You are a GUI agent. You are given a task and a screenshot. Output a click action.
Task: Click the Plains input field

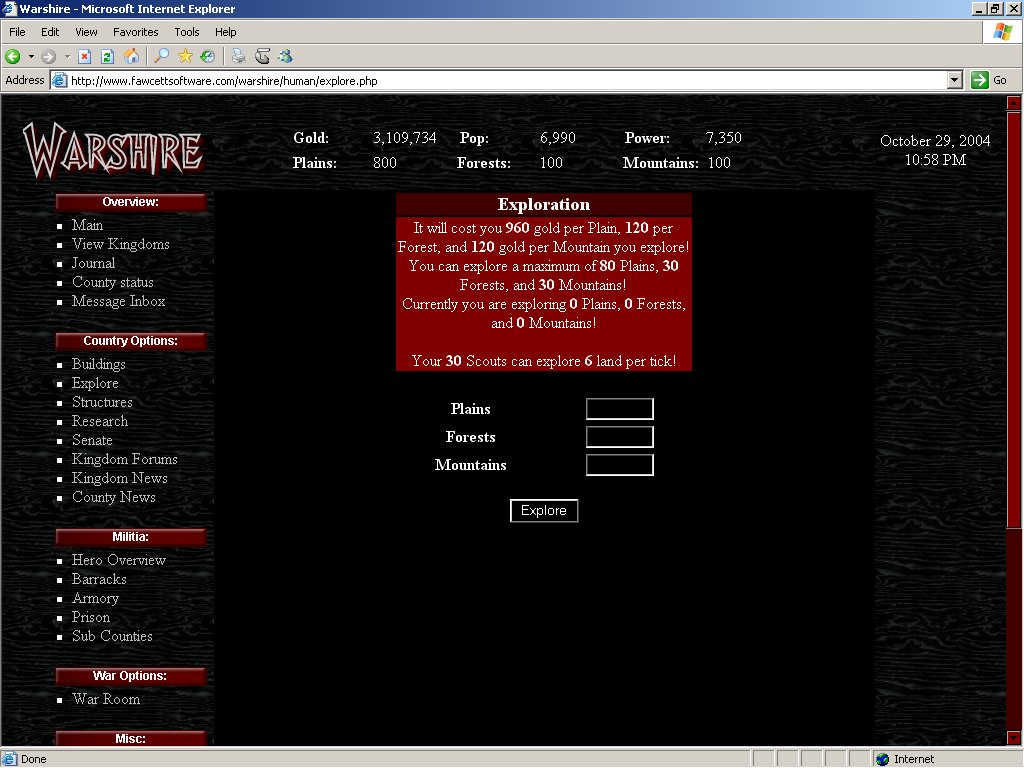(619, 409)
